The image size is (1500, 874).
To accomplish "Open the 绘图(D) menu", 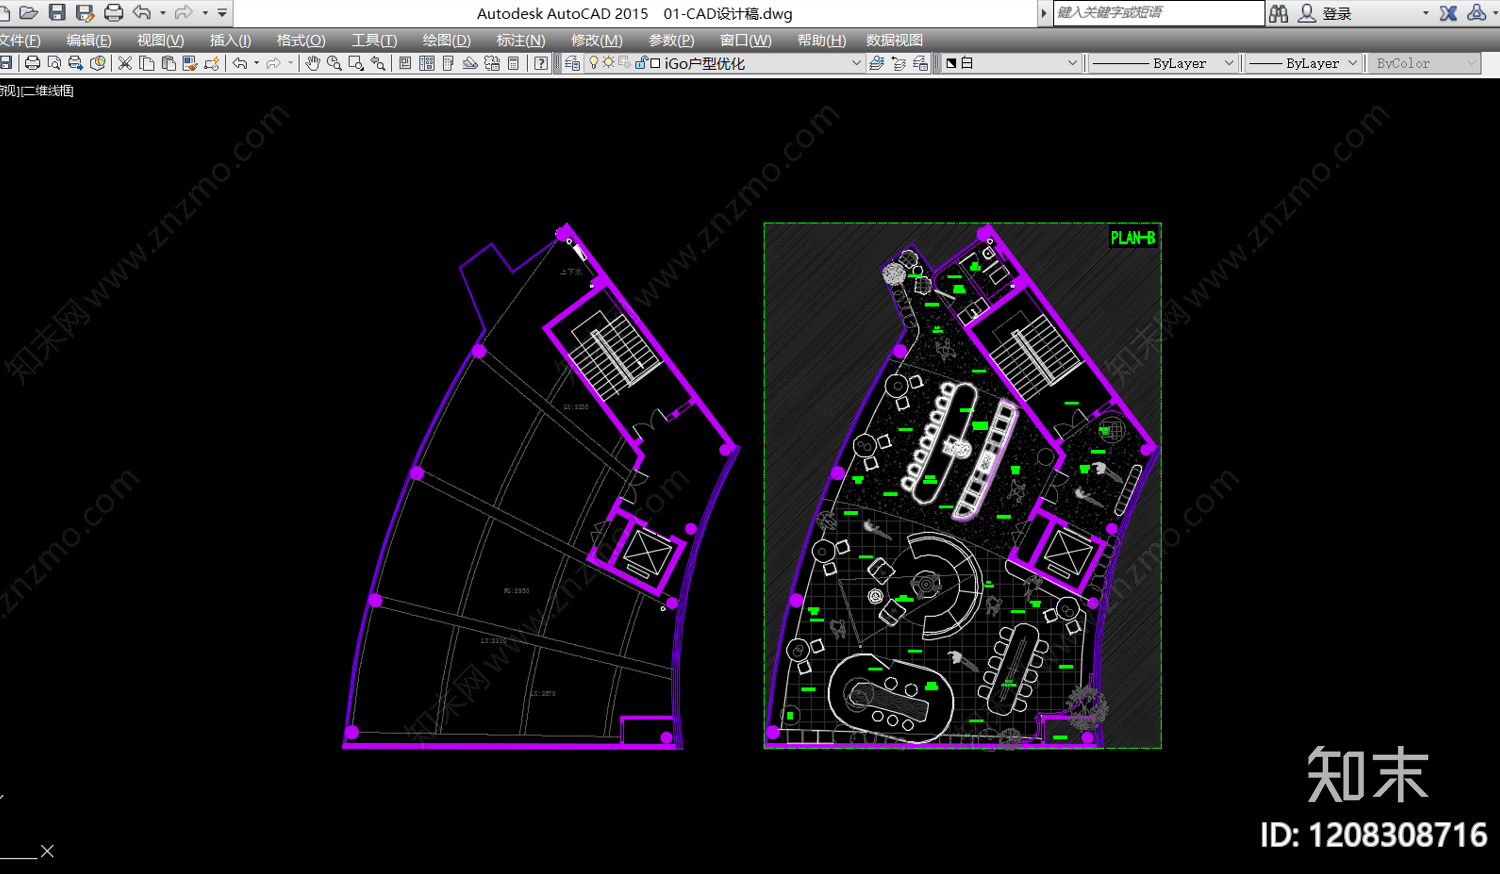I will pos(446,40).
